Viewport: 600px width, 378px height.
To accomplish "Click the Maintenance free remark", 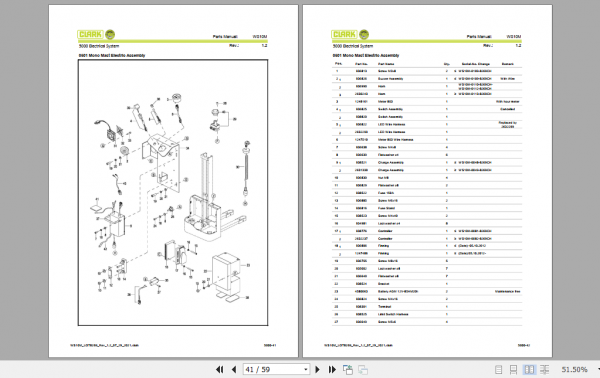I will 507,292.
